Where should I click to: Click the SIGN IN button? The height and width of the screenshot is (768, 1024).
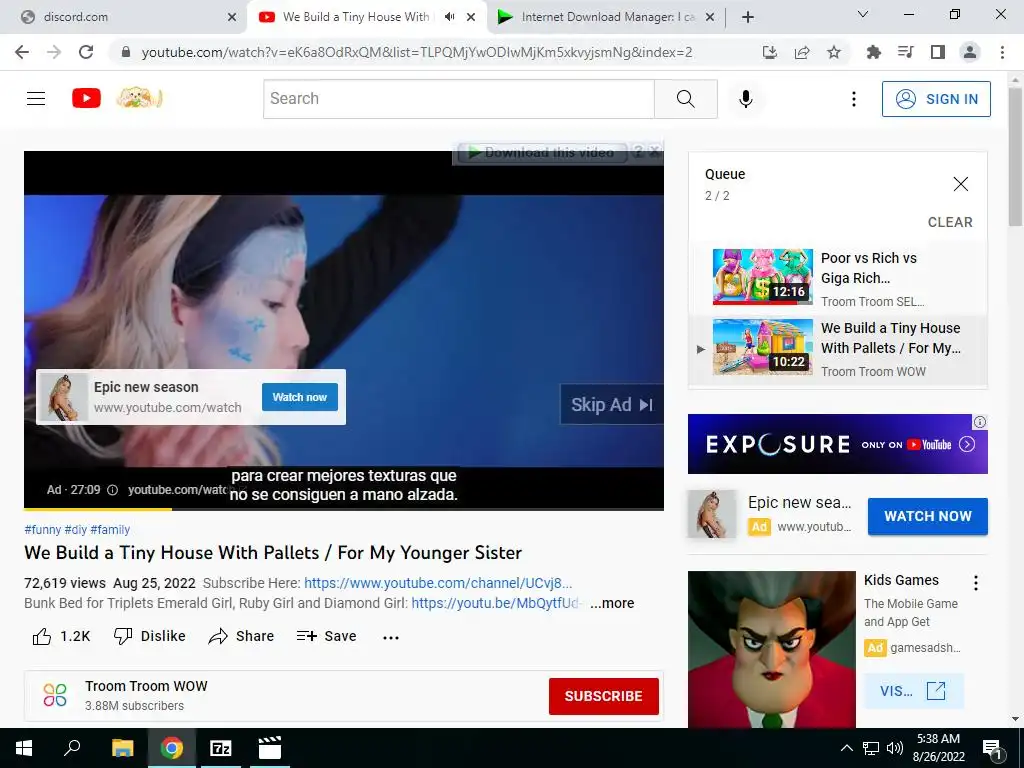[936, 99]
